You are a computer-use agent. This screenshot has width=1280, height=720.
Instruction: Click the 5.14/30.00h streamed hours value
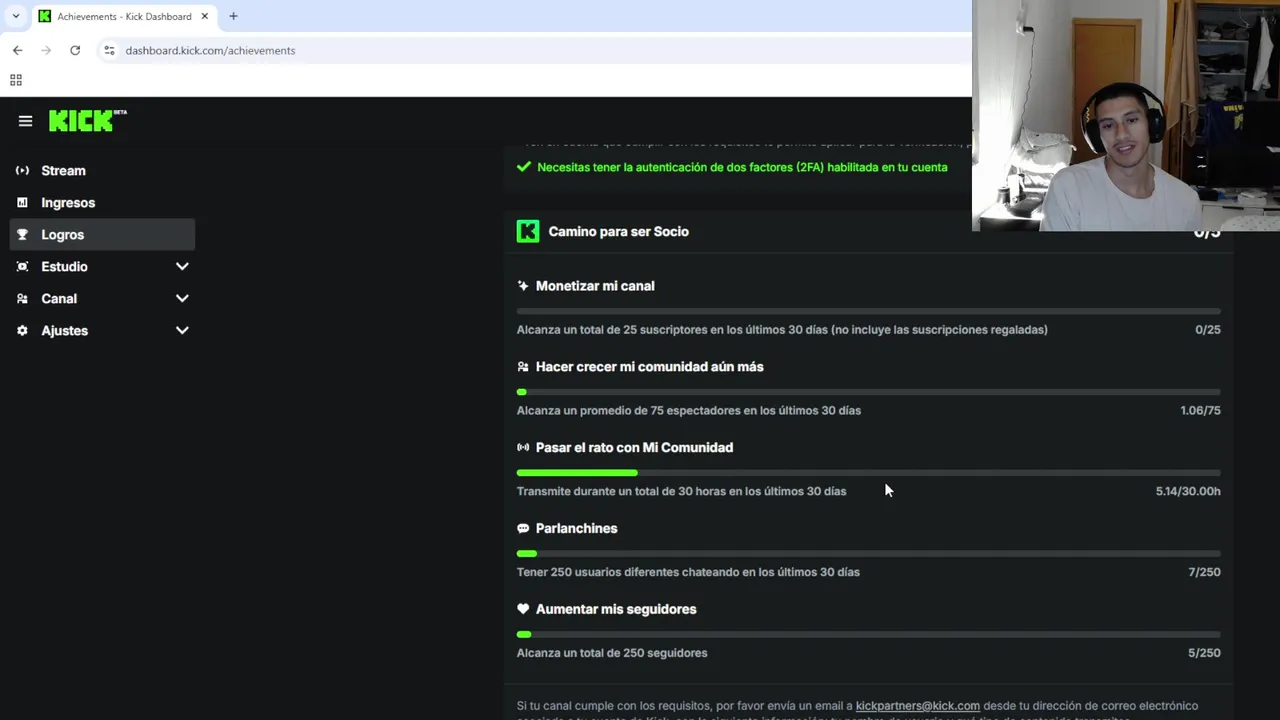click(1188, 492)
